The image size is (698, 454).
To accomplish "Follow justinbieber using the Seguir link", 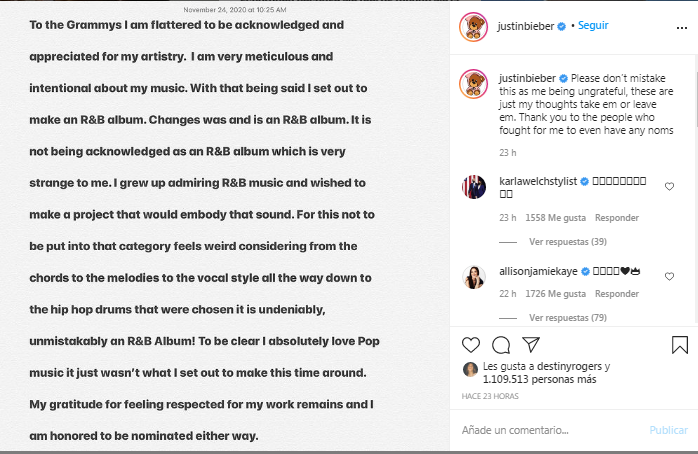I will (592, 26).
